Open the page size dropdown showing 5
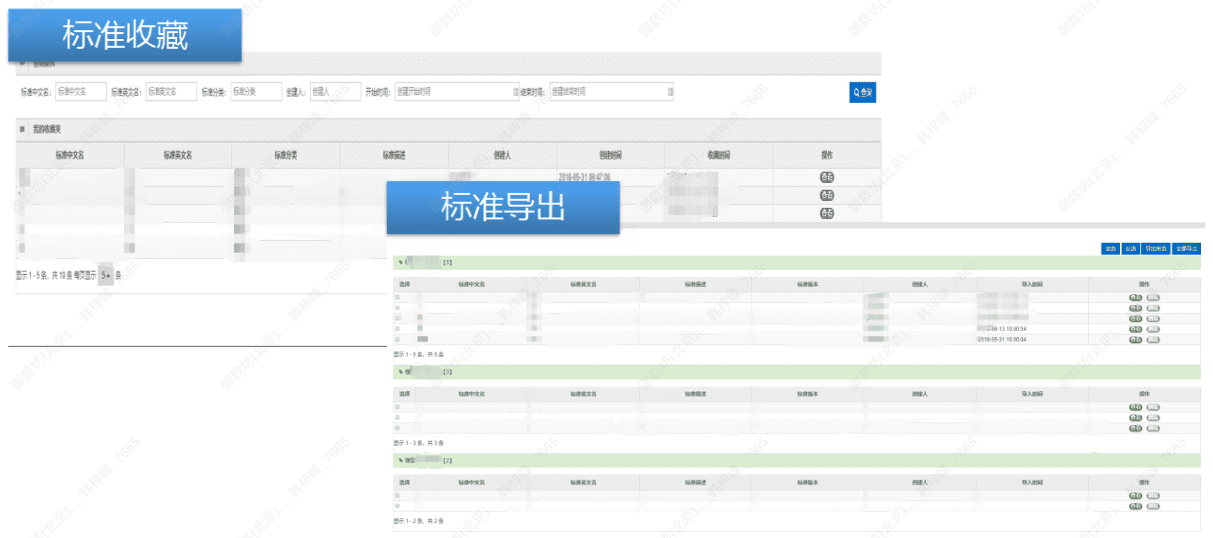 click(106, 275)
